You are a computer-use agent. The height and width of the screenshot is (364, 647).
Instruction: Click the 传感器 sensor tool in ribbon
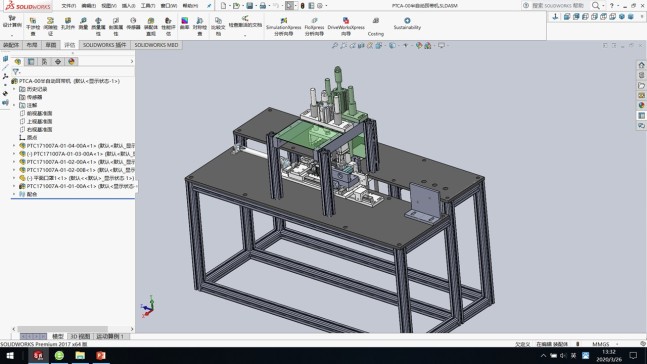click(133, 23)
